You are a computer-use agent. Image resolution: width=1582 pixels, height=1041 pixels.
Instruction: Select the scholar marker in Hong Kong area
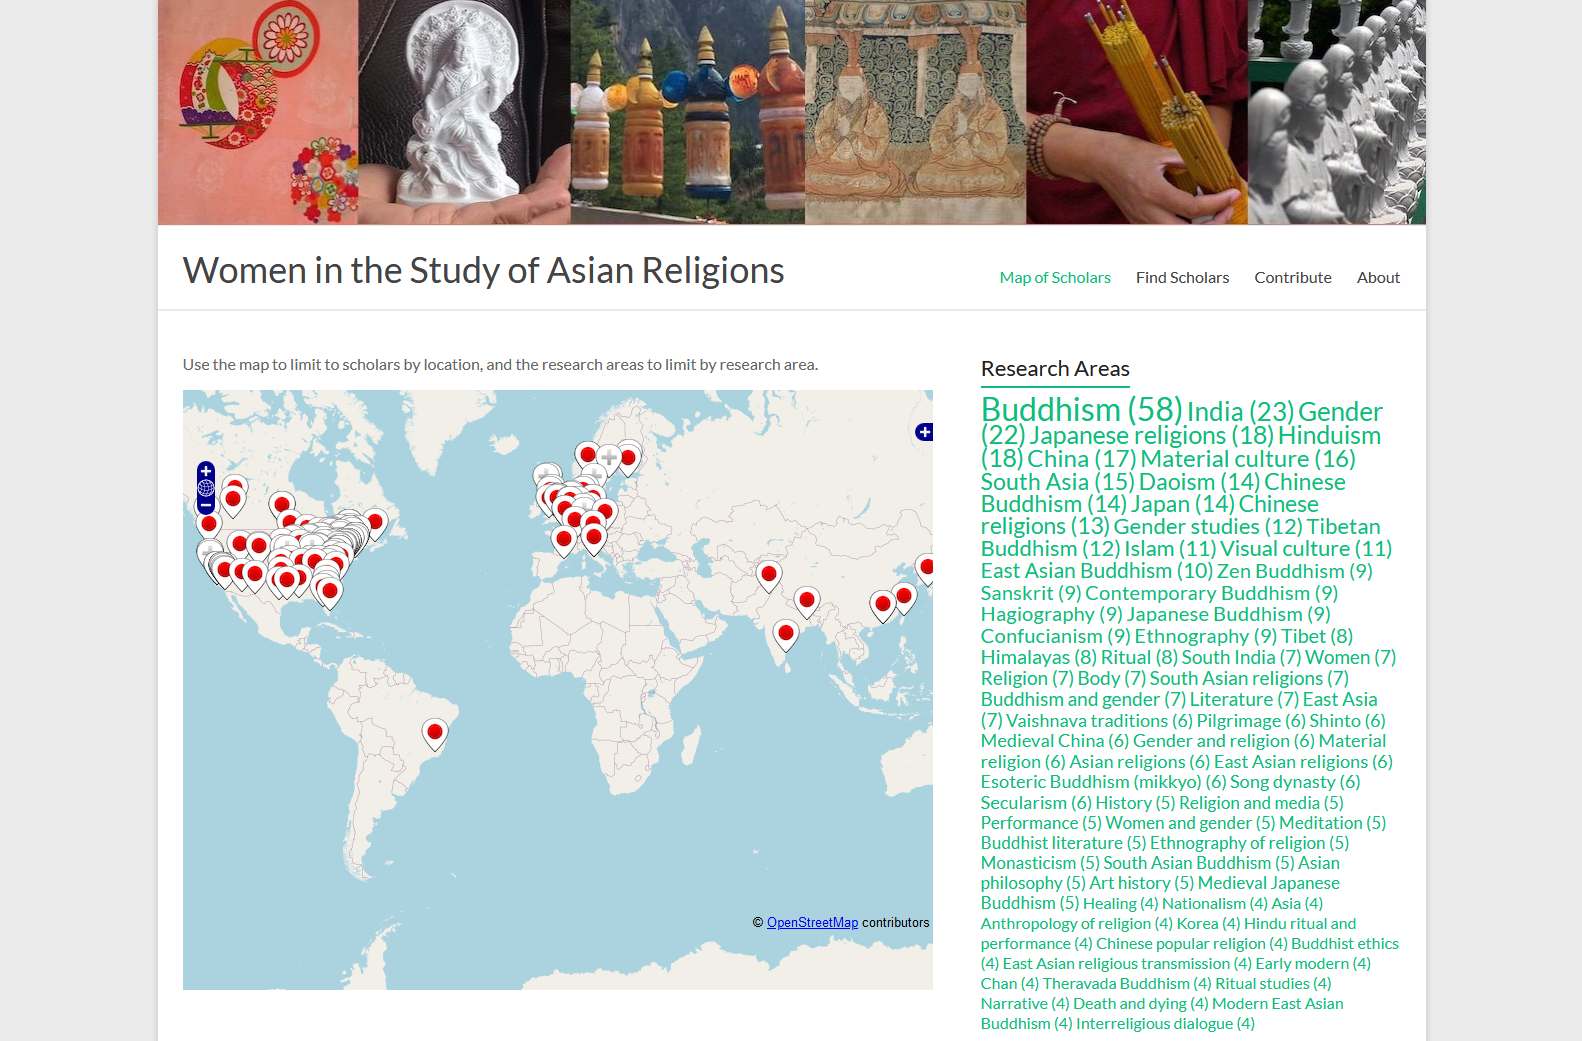(x=882, y=607)
